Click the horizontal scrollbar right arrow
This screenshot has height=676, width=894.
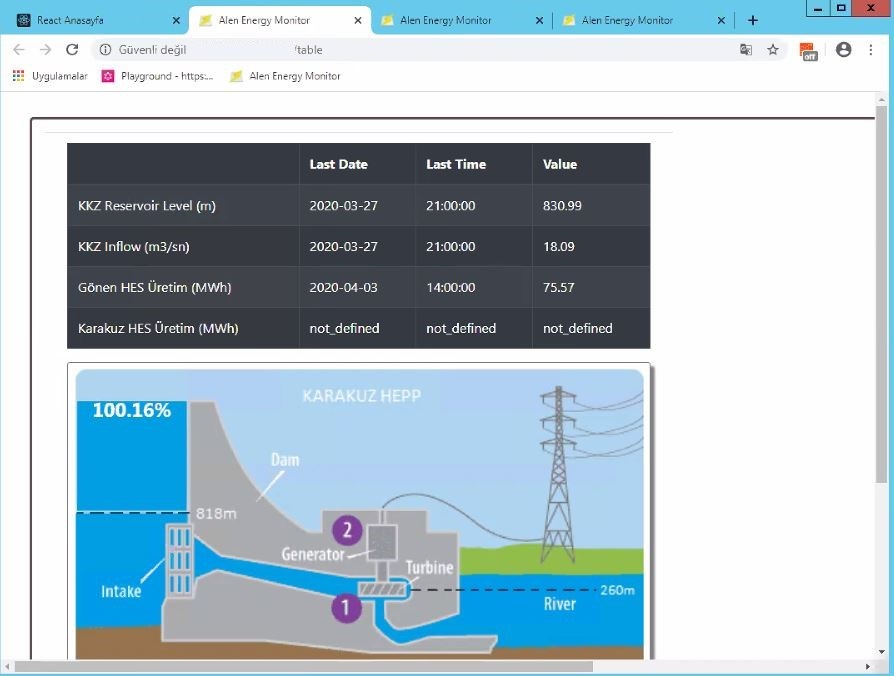coord(867,666)
